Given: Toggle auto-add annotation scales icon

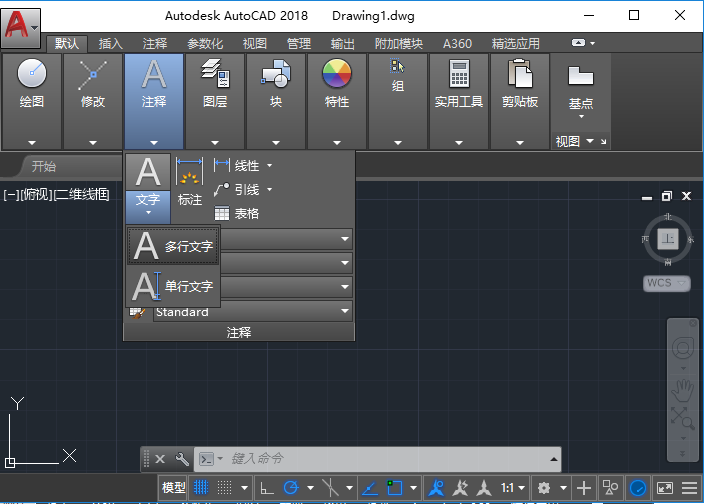Looking at the screenshot, I should [x=460, y=487].
